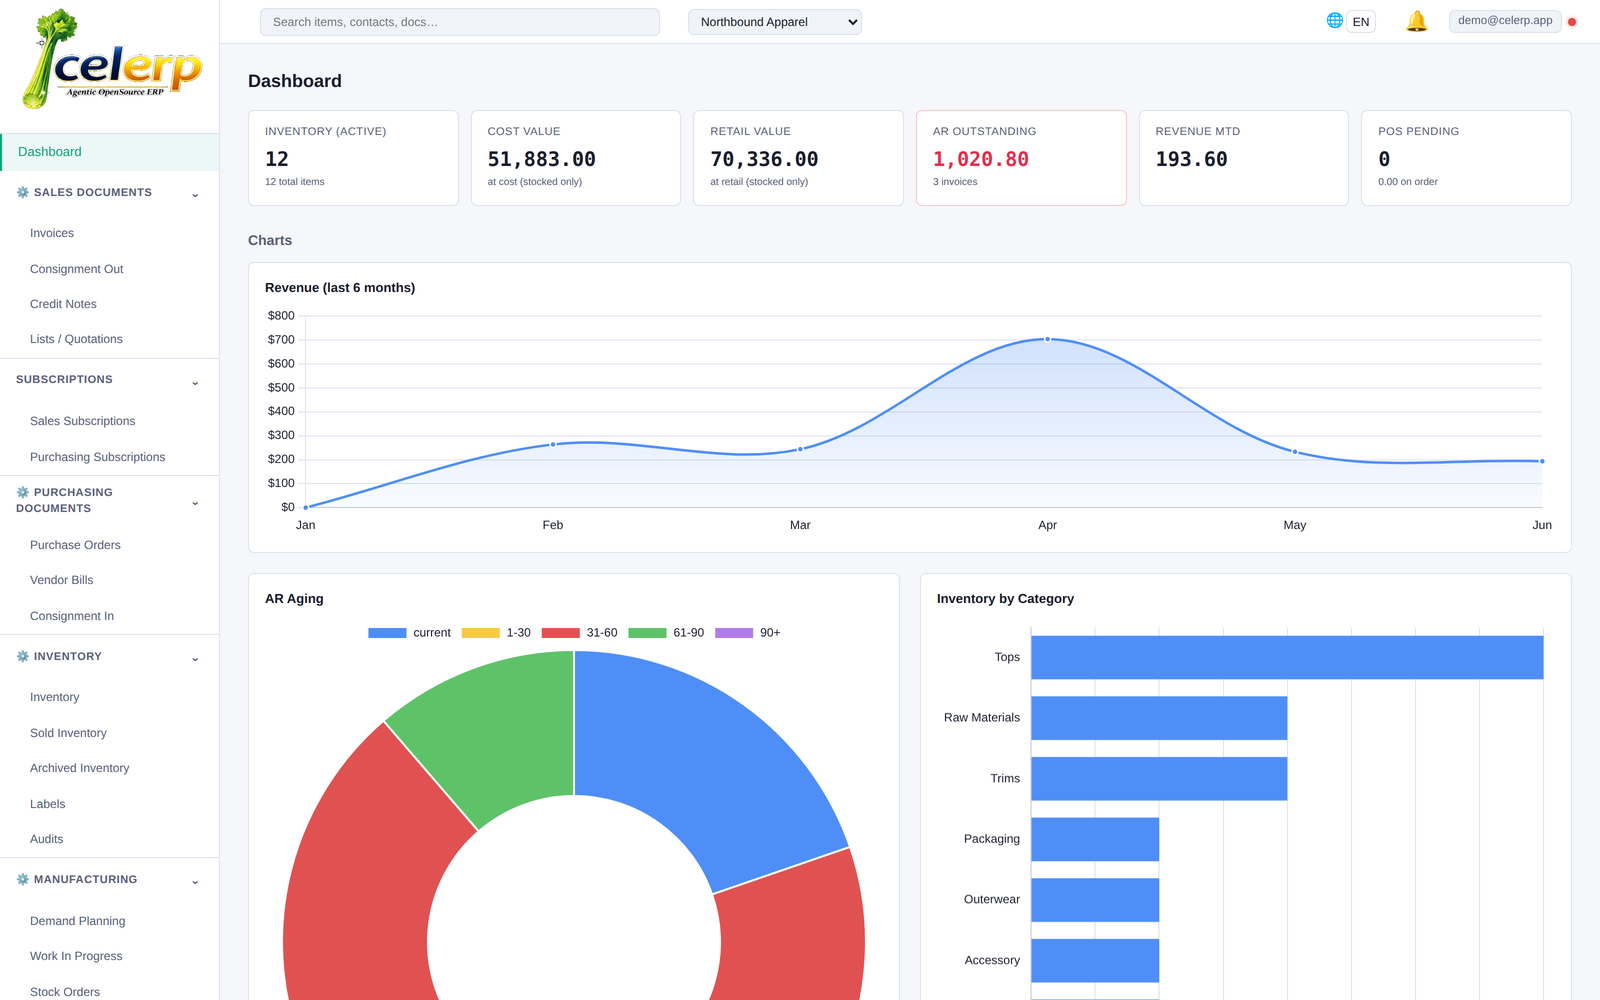Open the EN language selector

click(1361, 22)
